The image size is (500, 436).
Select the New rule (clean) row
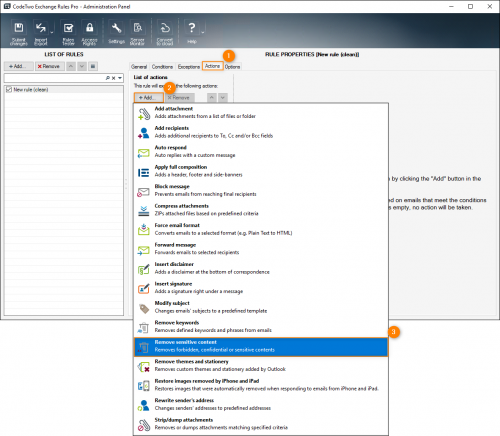click(64, 90)
